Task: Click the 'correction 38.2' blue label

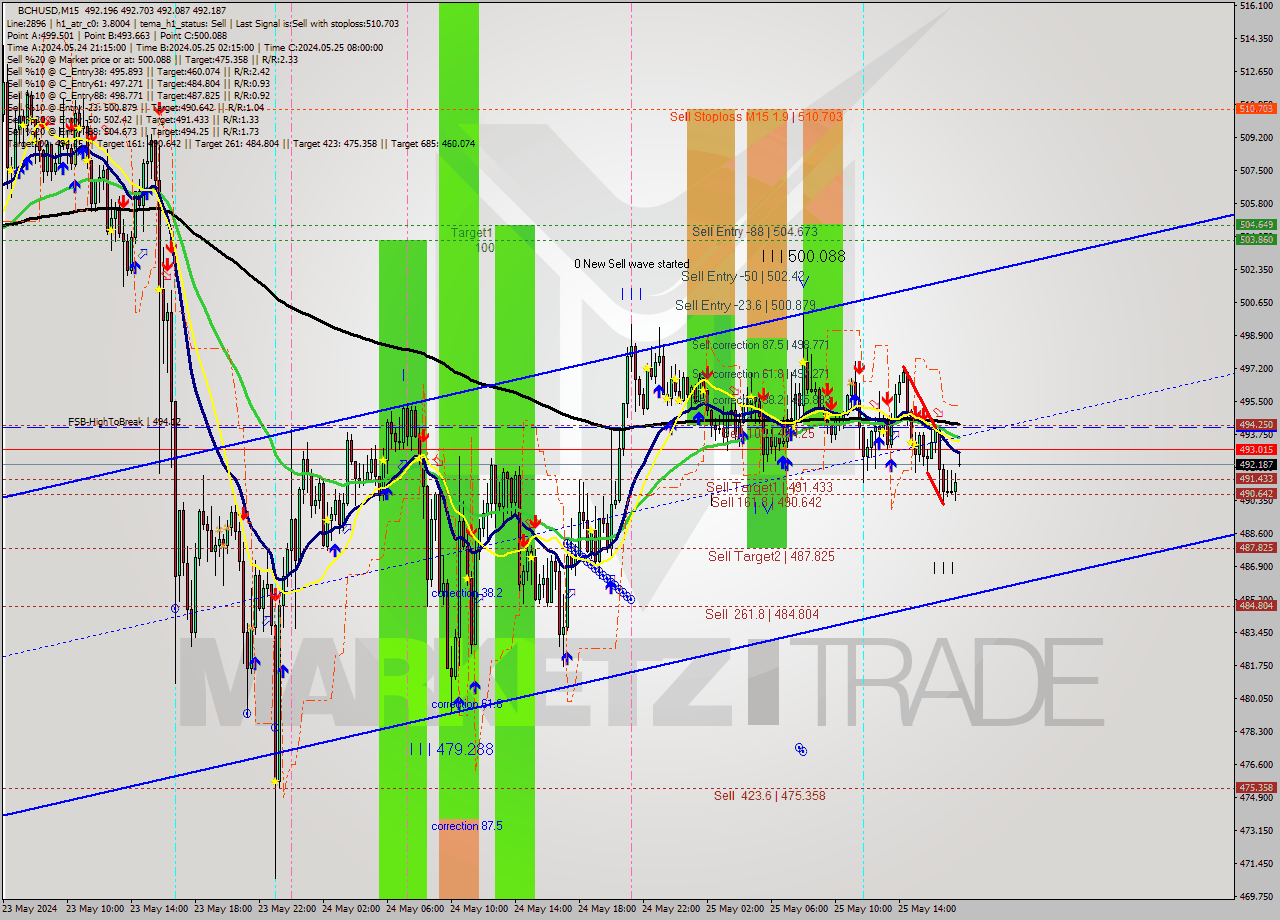Action: [x=467, y=593]
